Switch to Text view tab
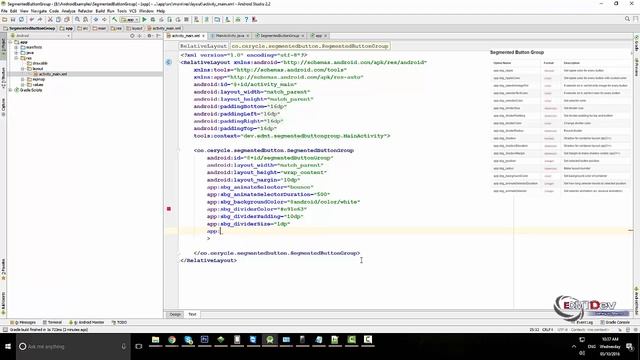The height and width of the screenshot is (360, 640). 192,314
